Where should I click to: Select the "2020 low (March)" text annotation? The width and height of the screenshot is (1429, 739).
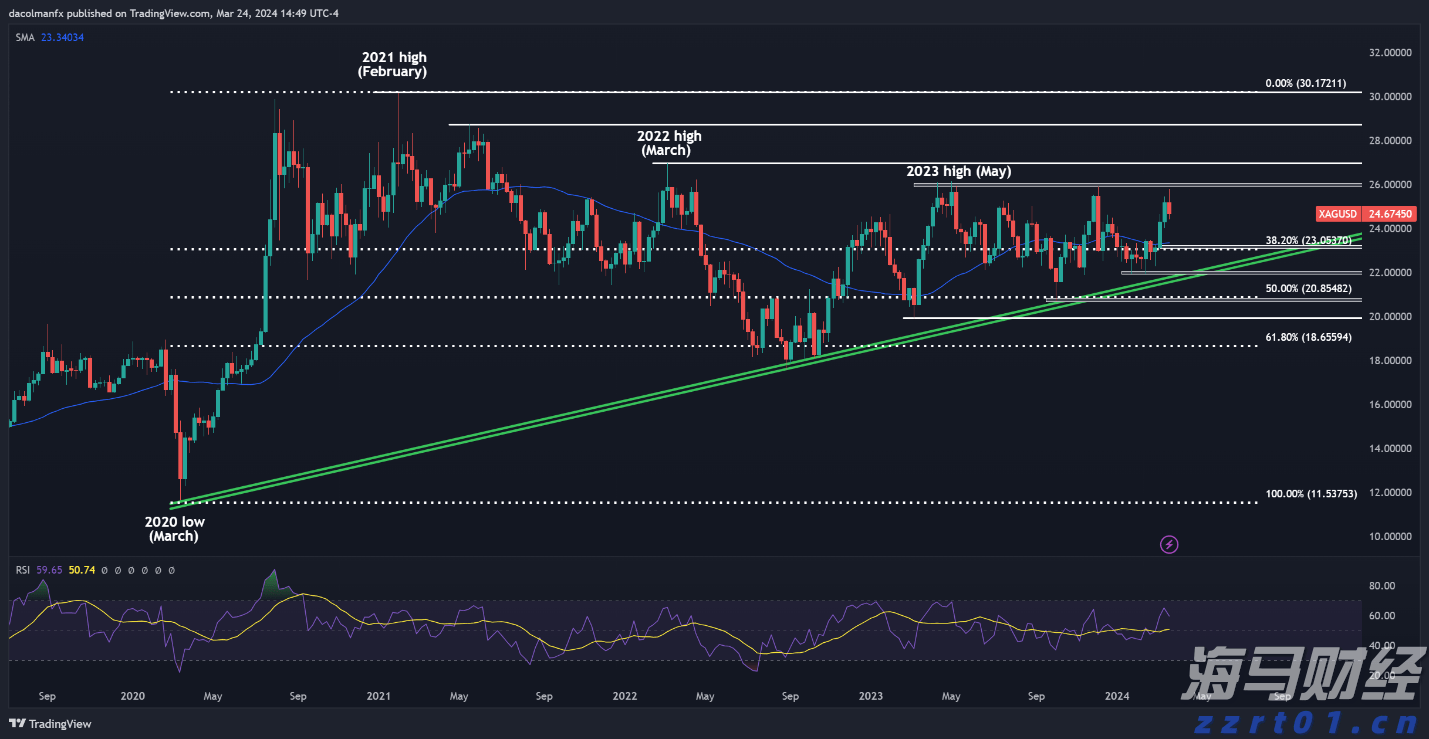tap(174, 528)
